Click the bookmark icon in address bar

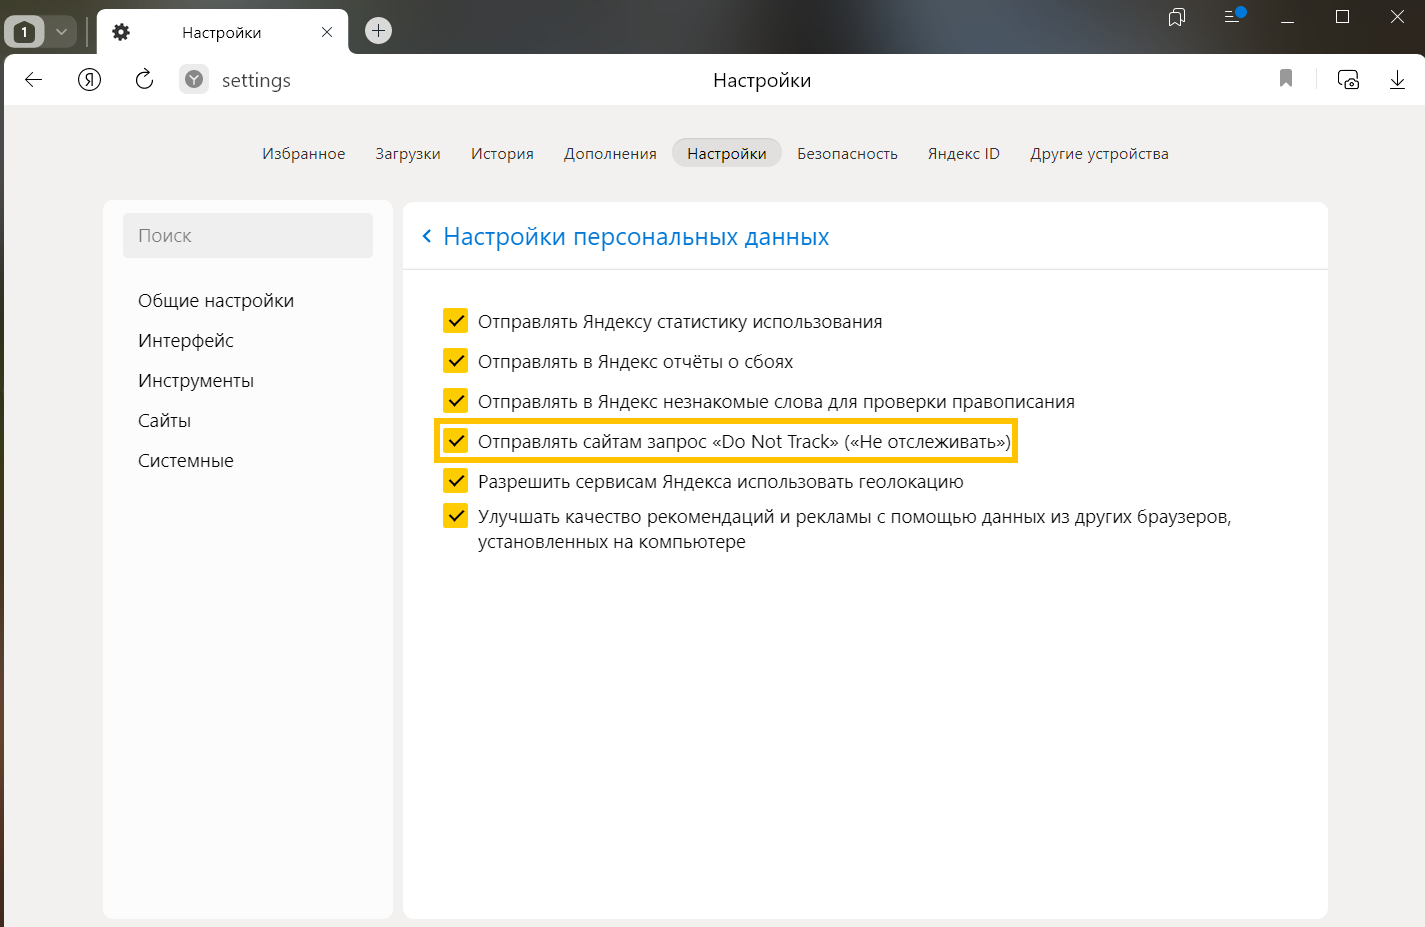(1286, 79)
